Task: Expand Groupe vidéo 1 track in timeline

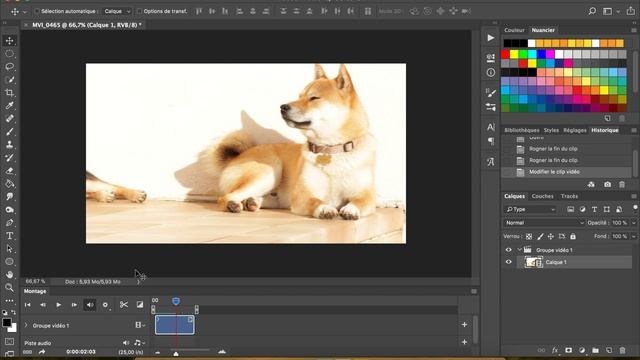Action: 27,325
